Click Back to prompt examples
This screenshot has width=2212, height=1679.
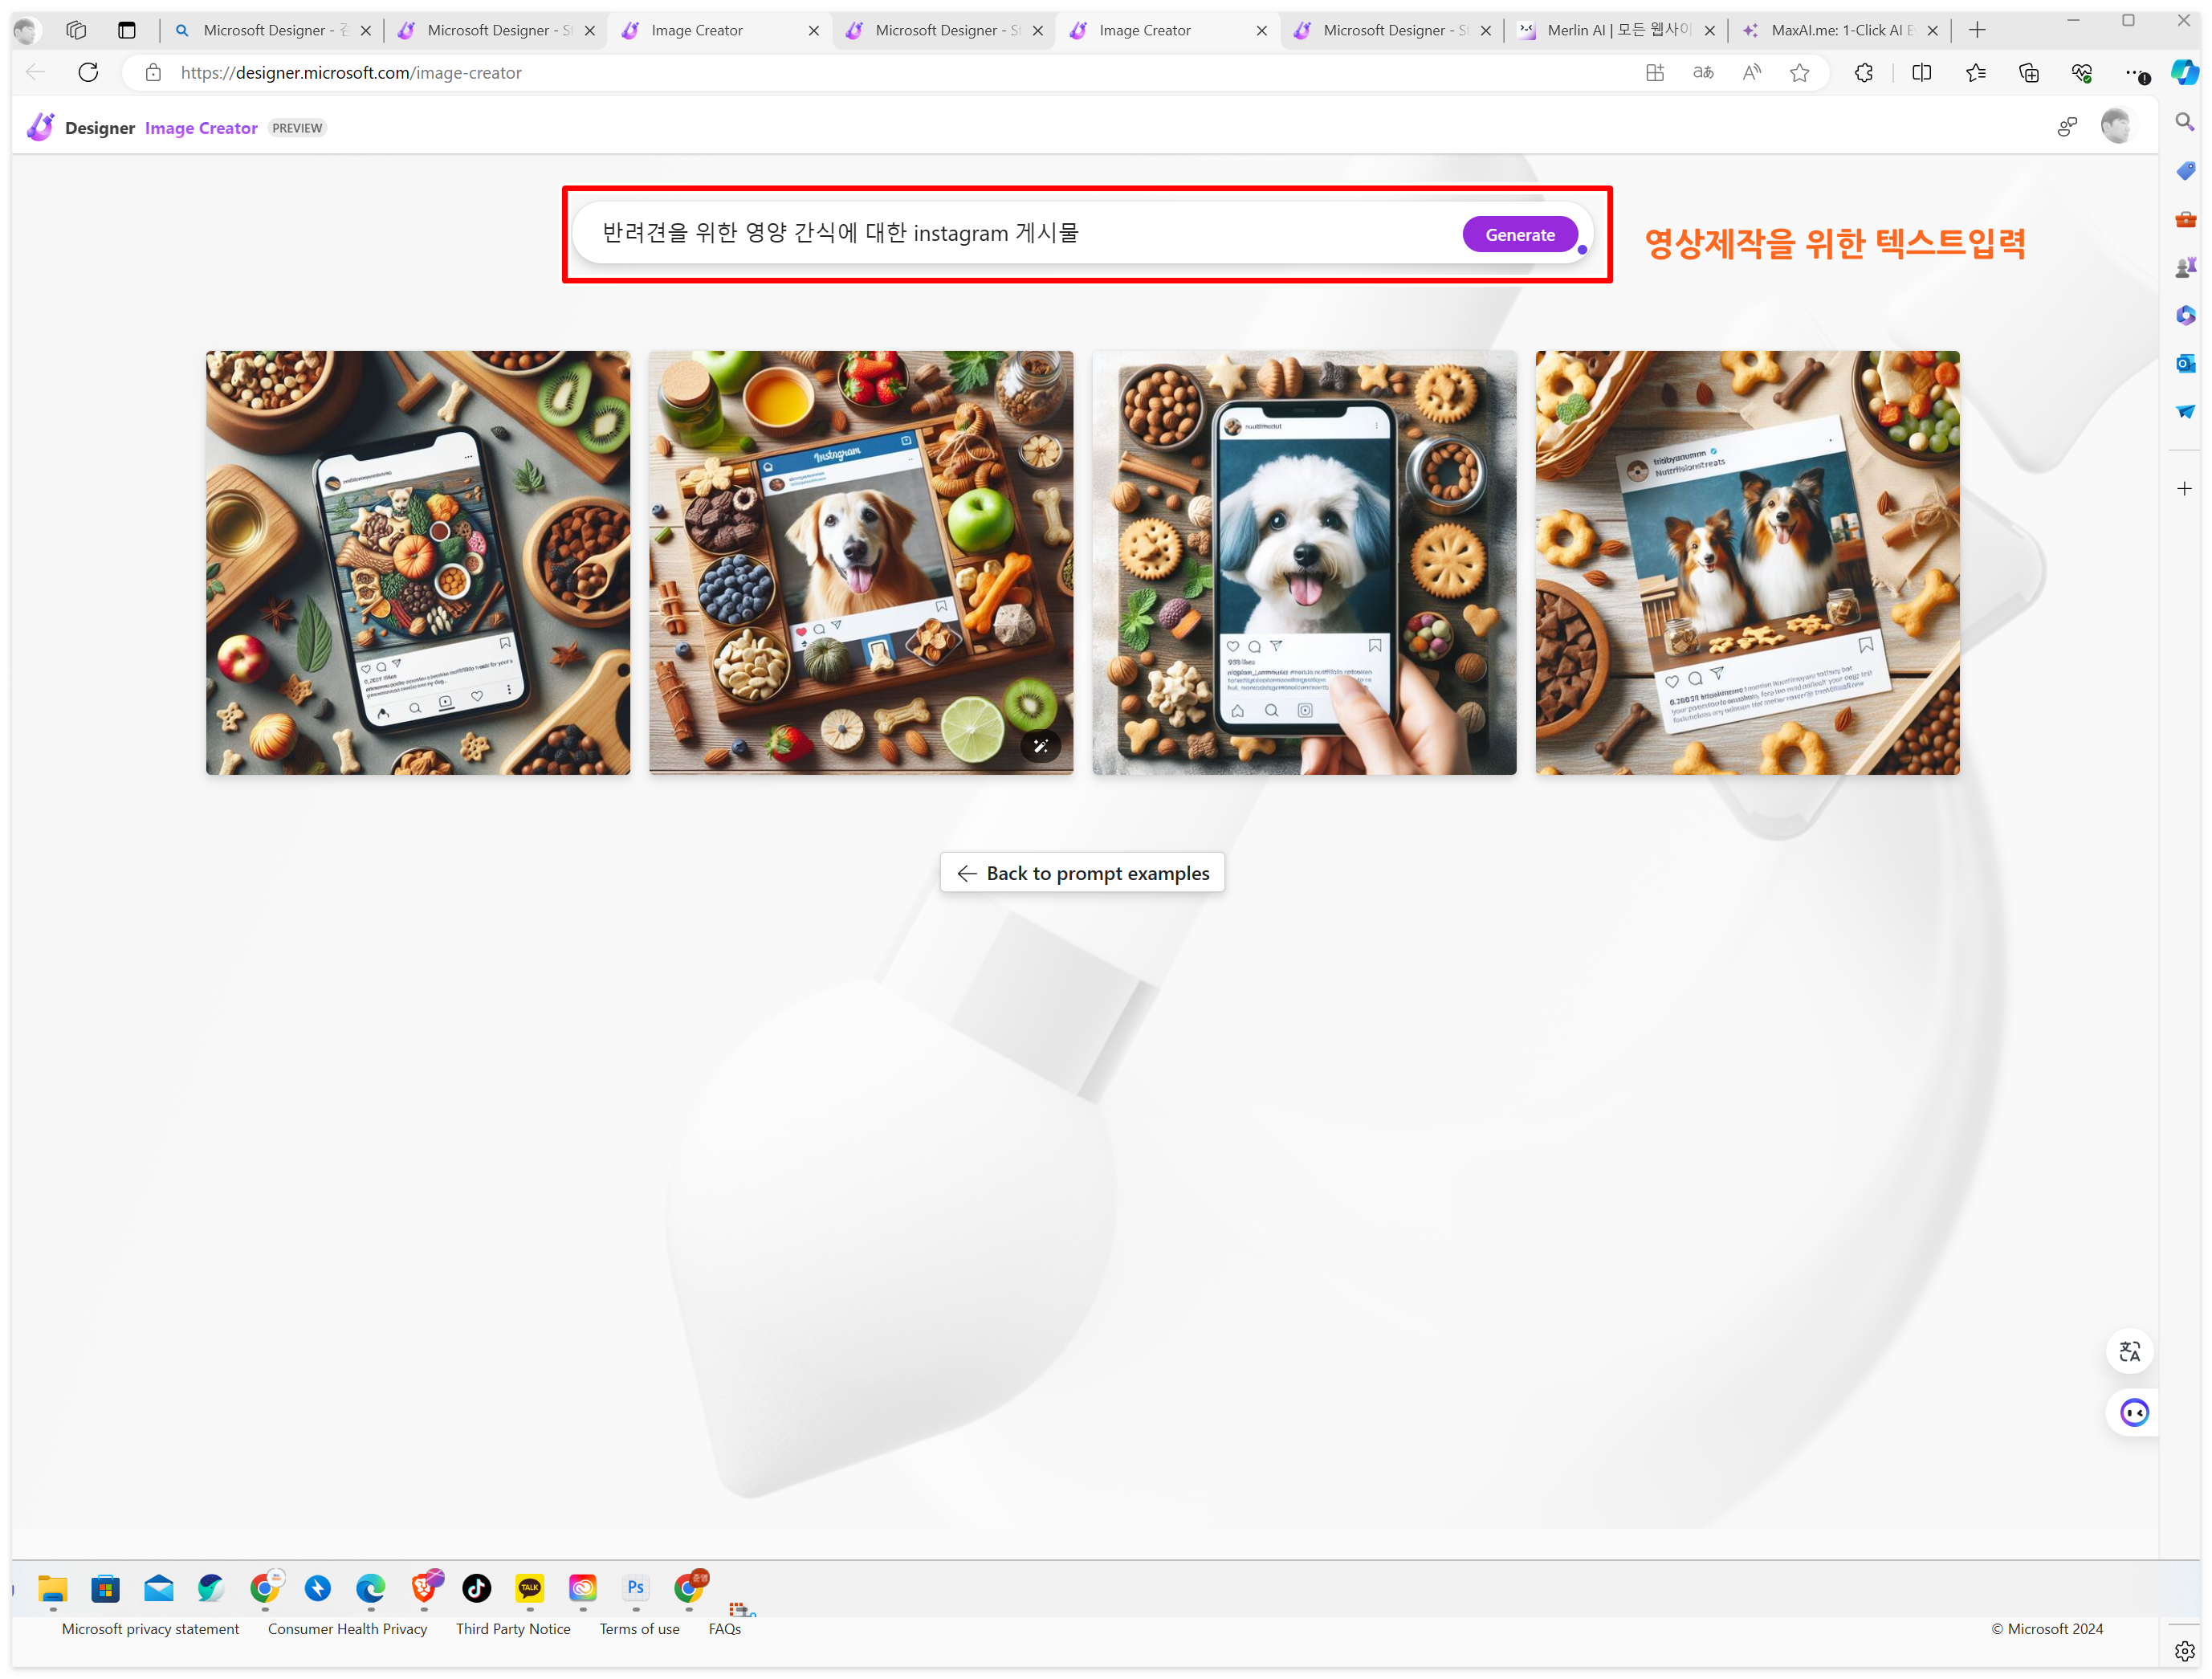click(x=1082, y=873)
